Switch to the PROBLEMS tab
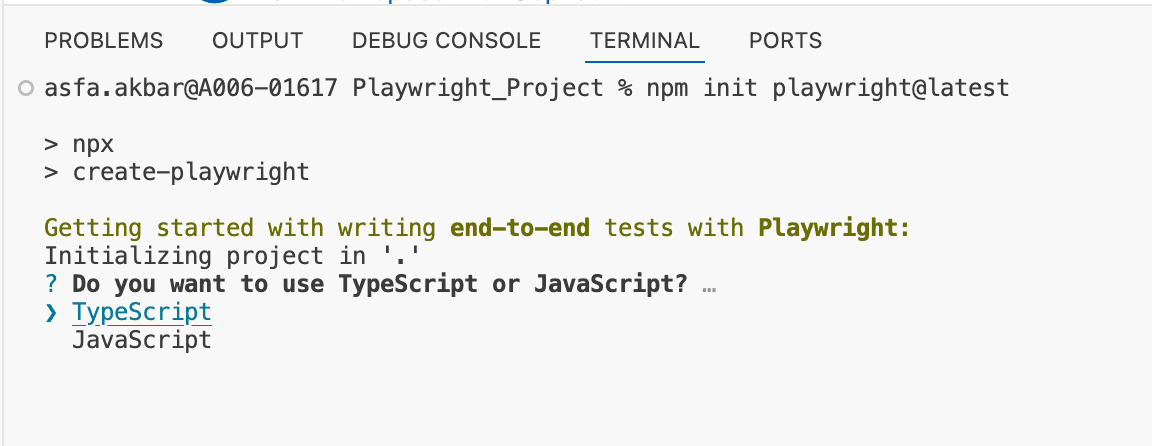Viewport: 1152px width, 446px height. coord(104,41)
